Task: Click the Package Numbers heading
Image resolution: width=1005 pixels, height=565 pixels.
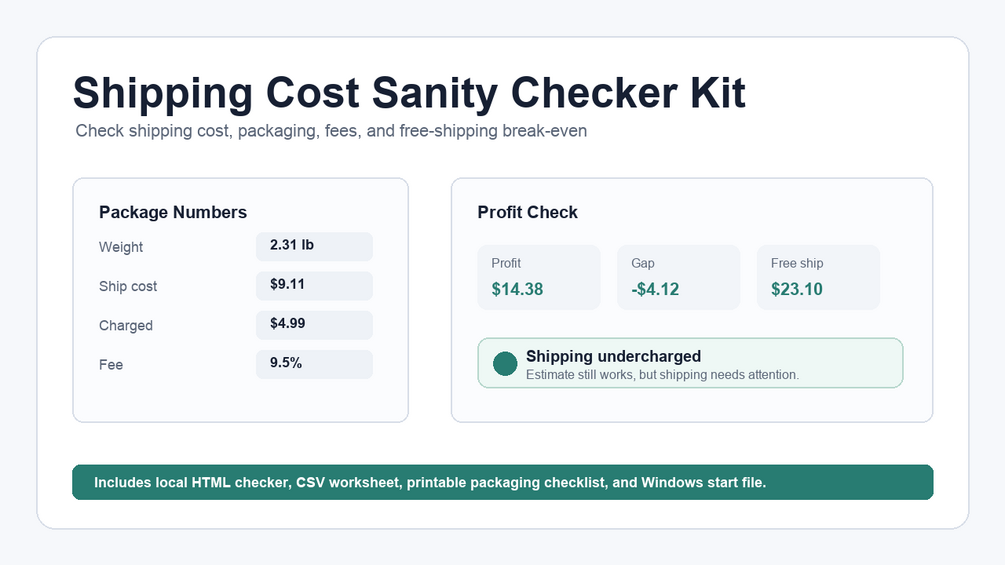Action: (173, 212)
